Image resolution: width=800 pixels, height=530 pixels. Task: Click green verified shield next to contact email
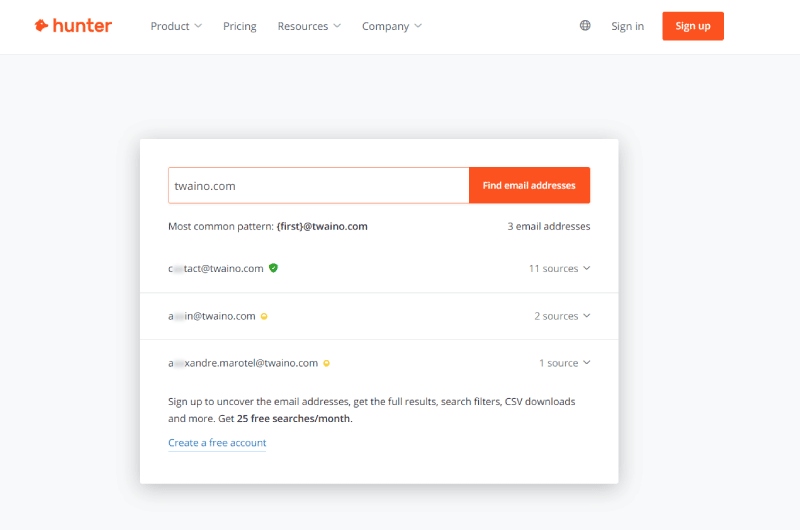273,268
